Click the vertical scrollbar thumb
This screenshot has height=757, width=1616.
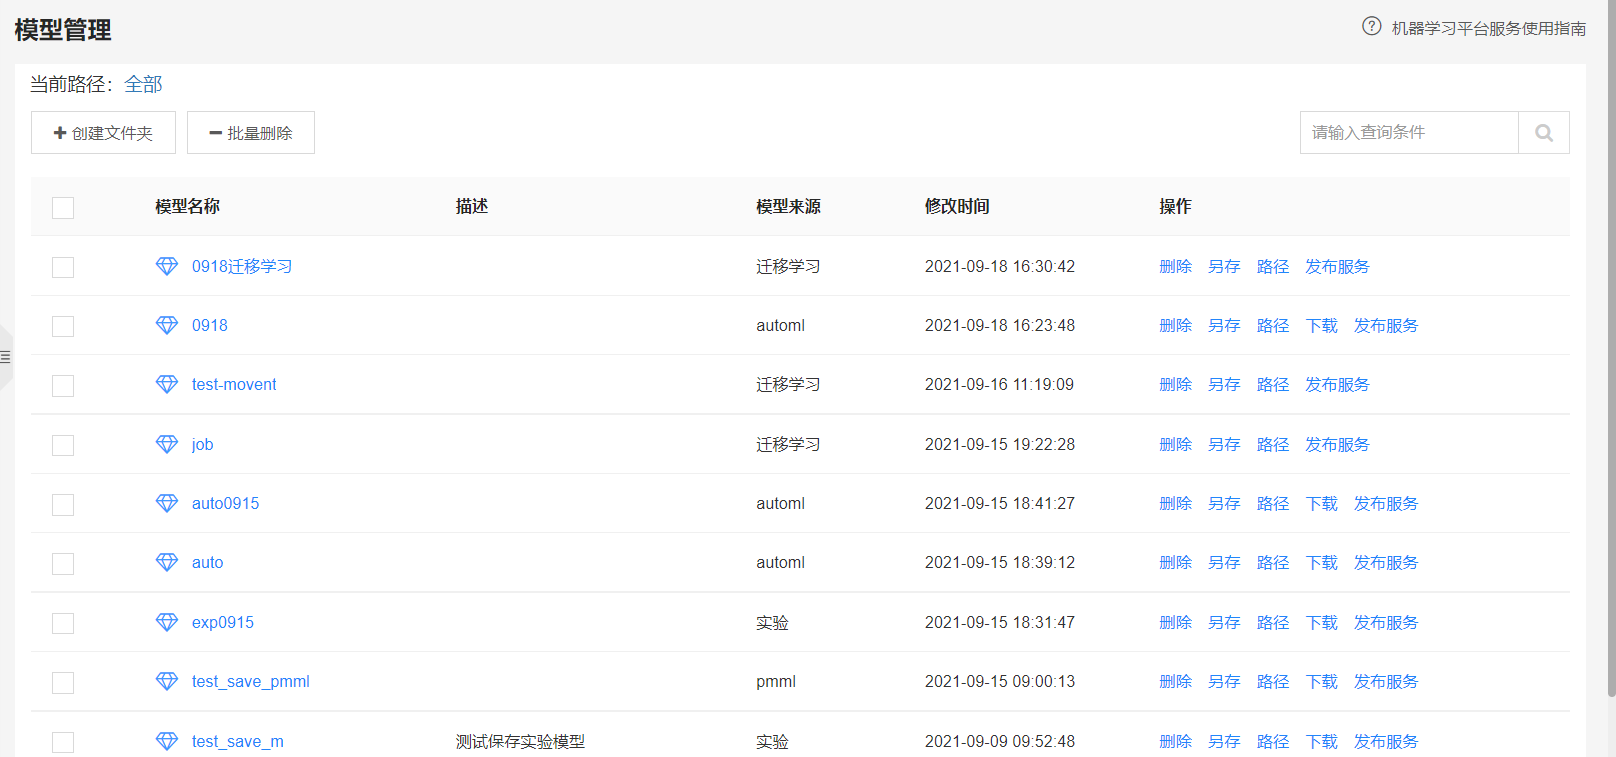pos(1611,348)
